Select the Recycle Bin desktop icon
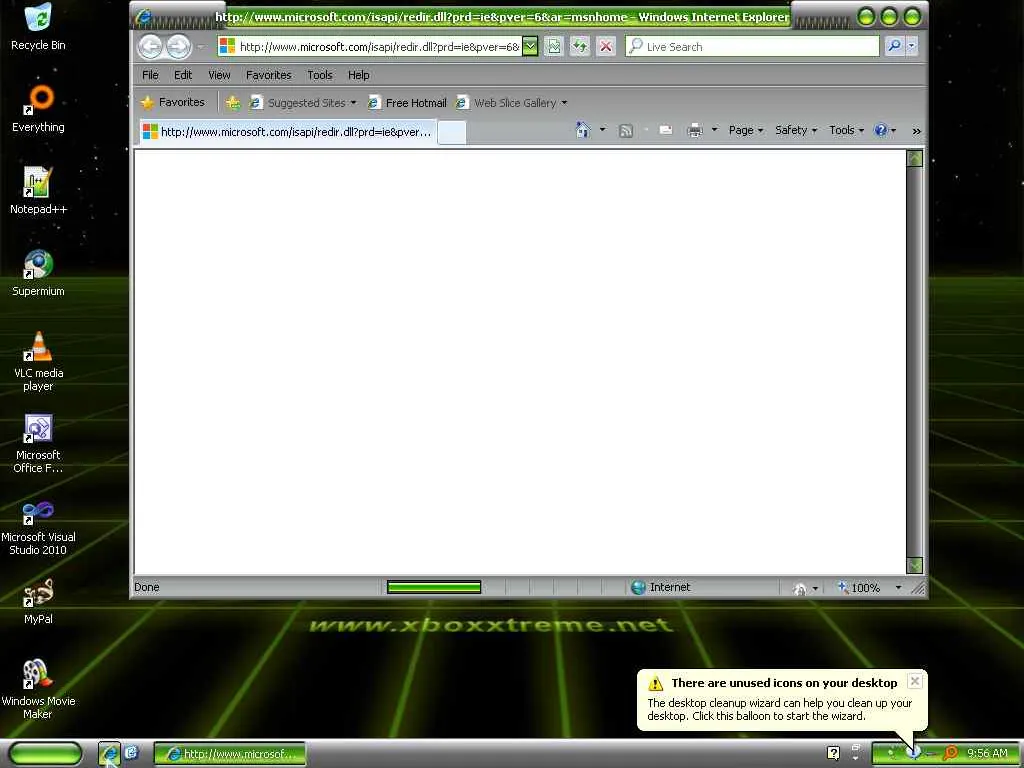 [39, 27]
